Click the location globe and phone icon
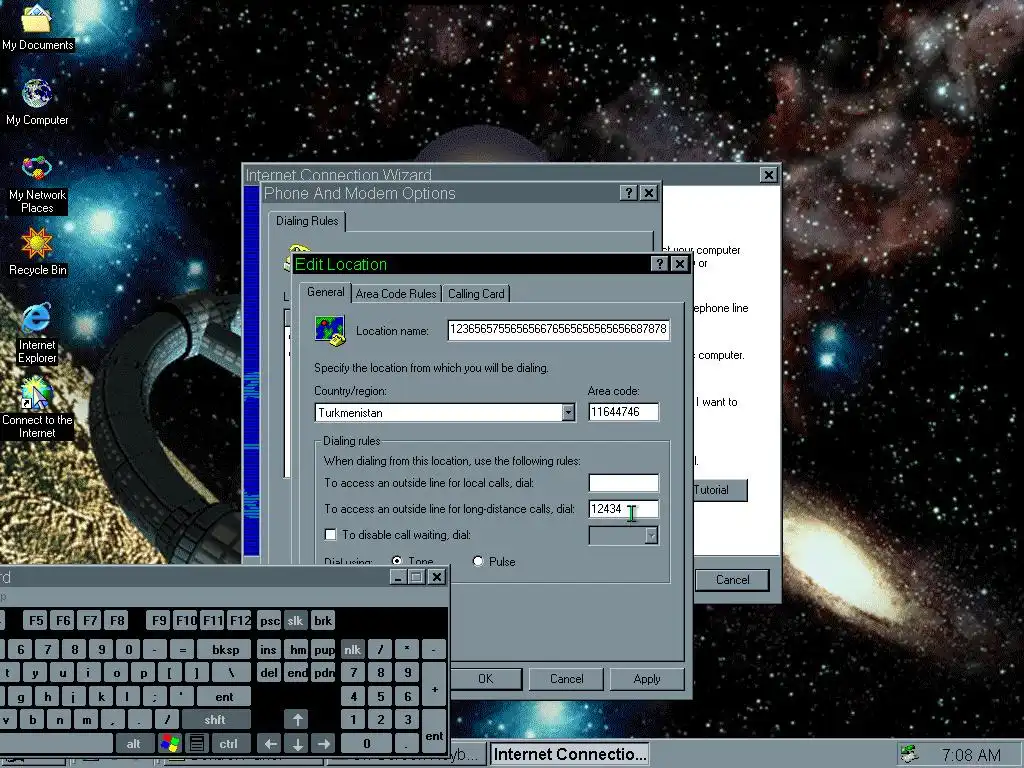This screenshot has width=1024, height=768. coord(330,330)
